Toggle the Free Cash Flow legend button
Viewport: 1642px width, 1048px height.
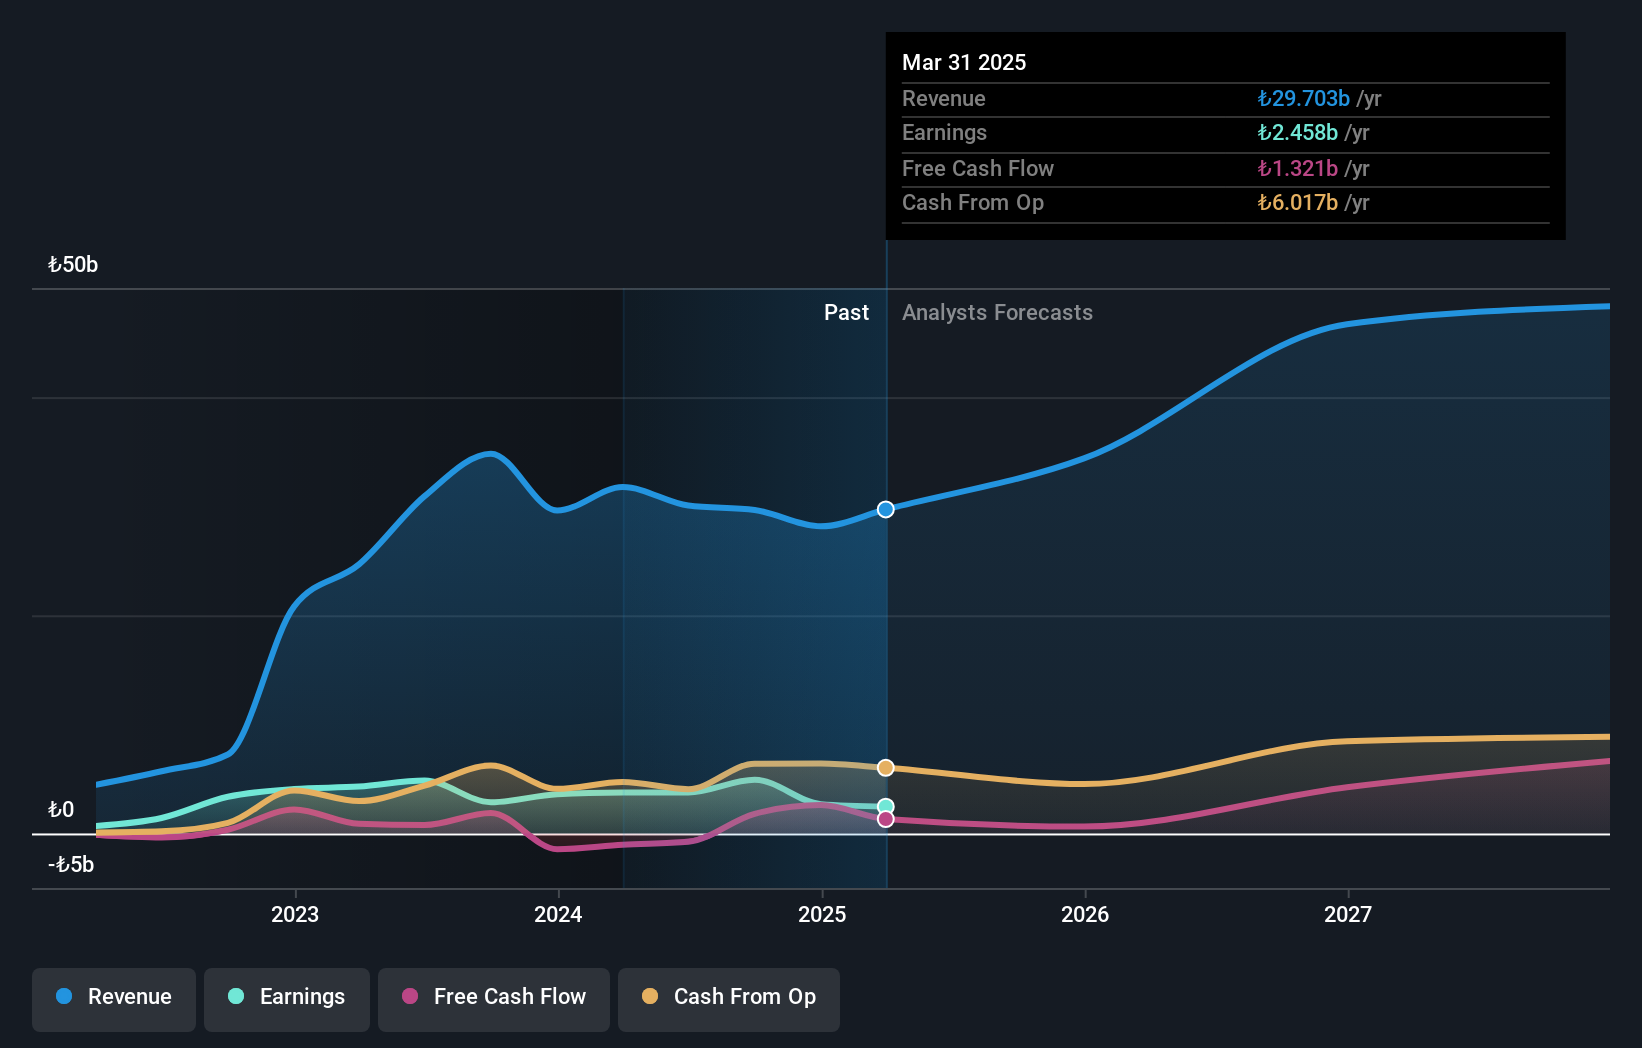pyautogui.click(x=494, y=999)
